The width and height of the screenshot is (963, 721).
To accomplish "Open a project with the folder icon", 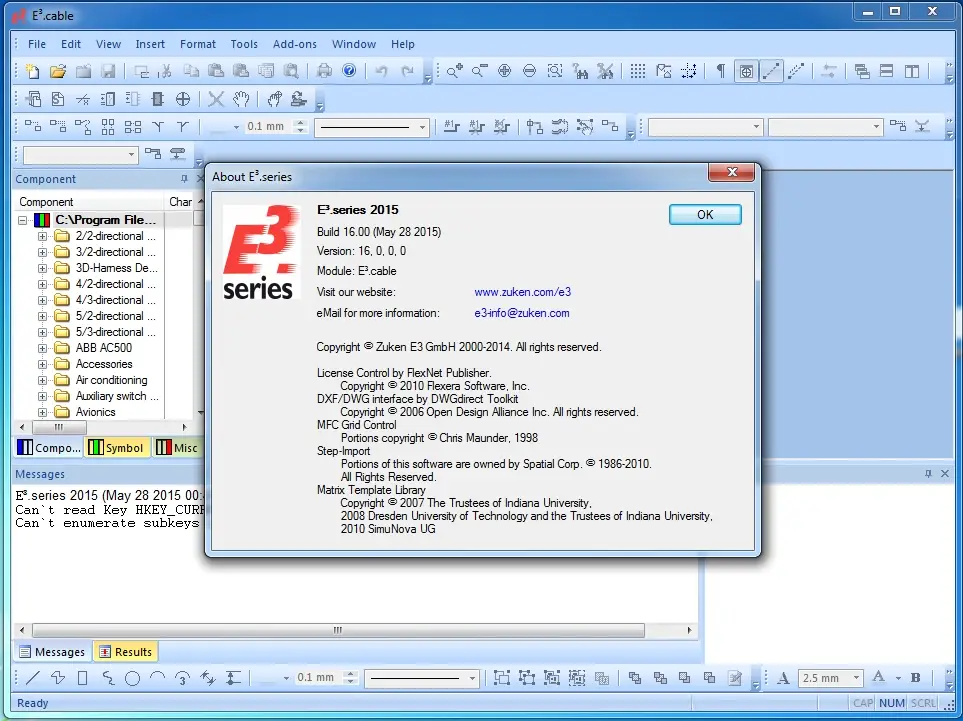I will pos(58,71).
